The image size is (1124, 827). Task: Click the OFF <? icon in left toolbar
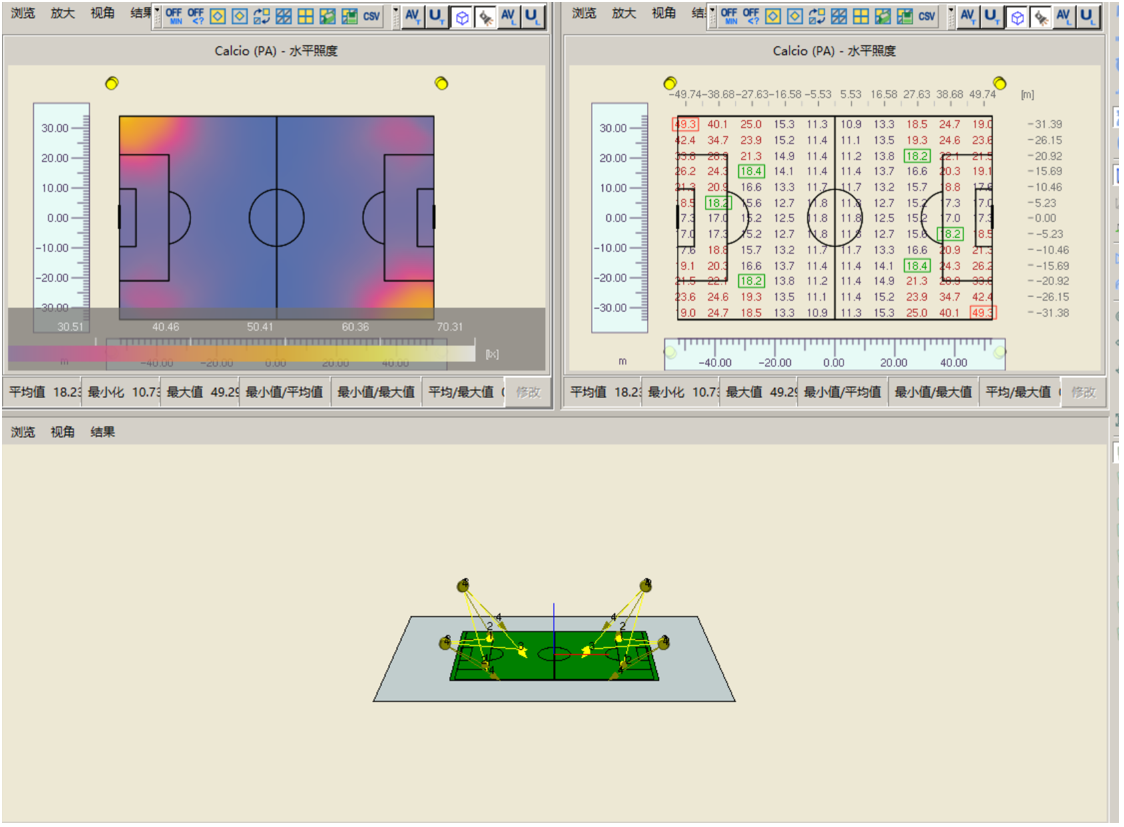tap(196, 16)
